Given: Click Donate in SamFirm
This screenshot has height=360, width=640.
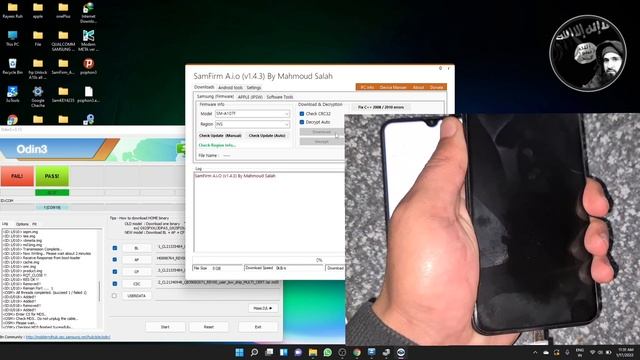Looking at the screenshot, I should 436,87.
